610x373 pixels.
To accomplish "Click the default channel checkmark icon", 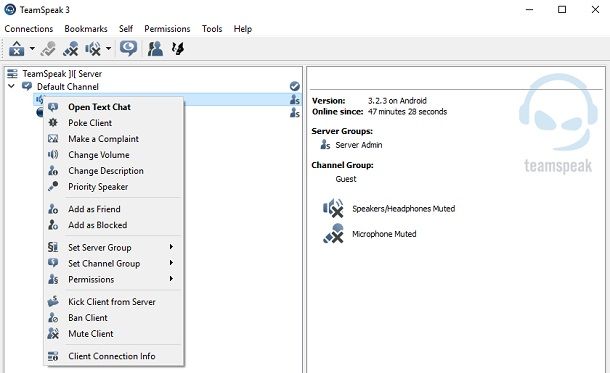I will tap(295, 86).
